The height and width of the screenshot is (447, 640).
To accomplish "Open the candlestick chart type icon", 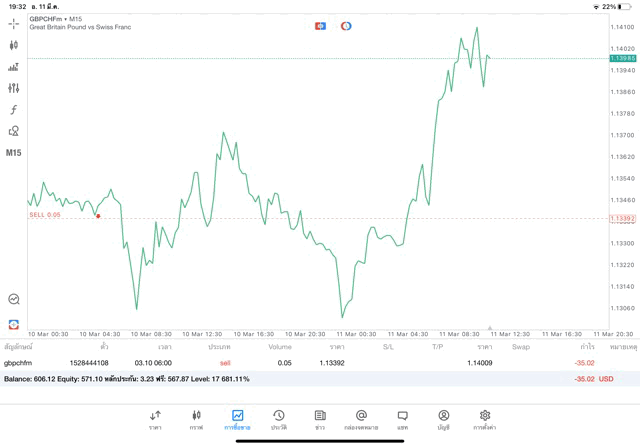I will 14,45.
